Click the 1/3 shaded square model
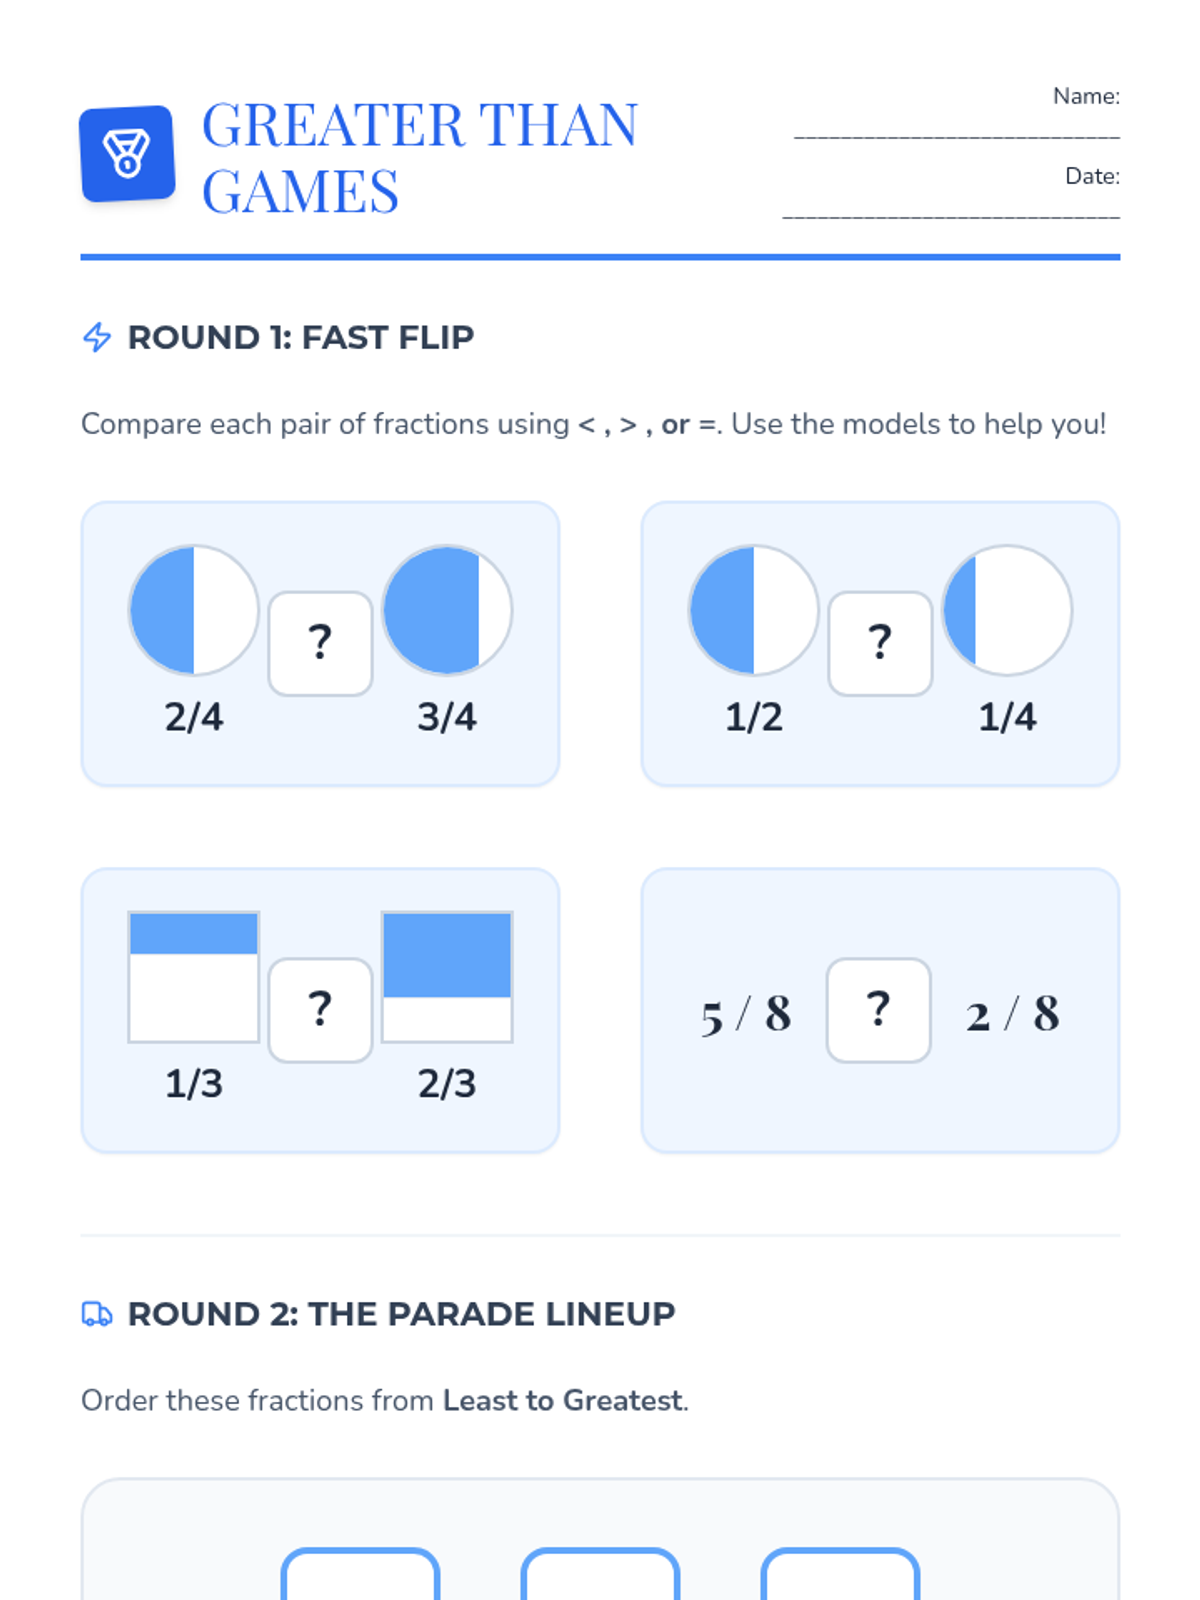The width and height of the screenshot is (1200, 1600). tap(194, 977)
